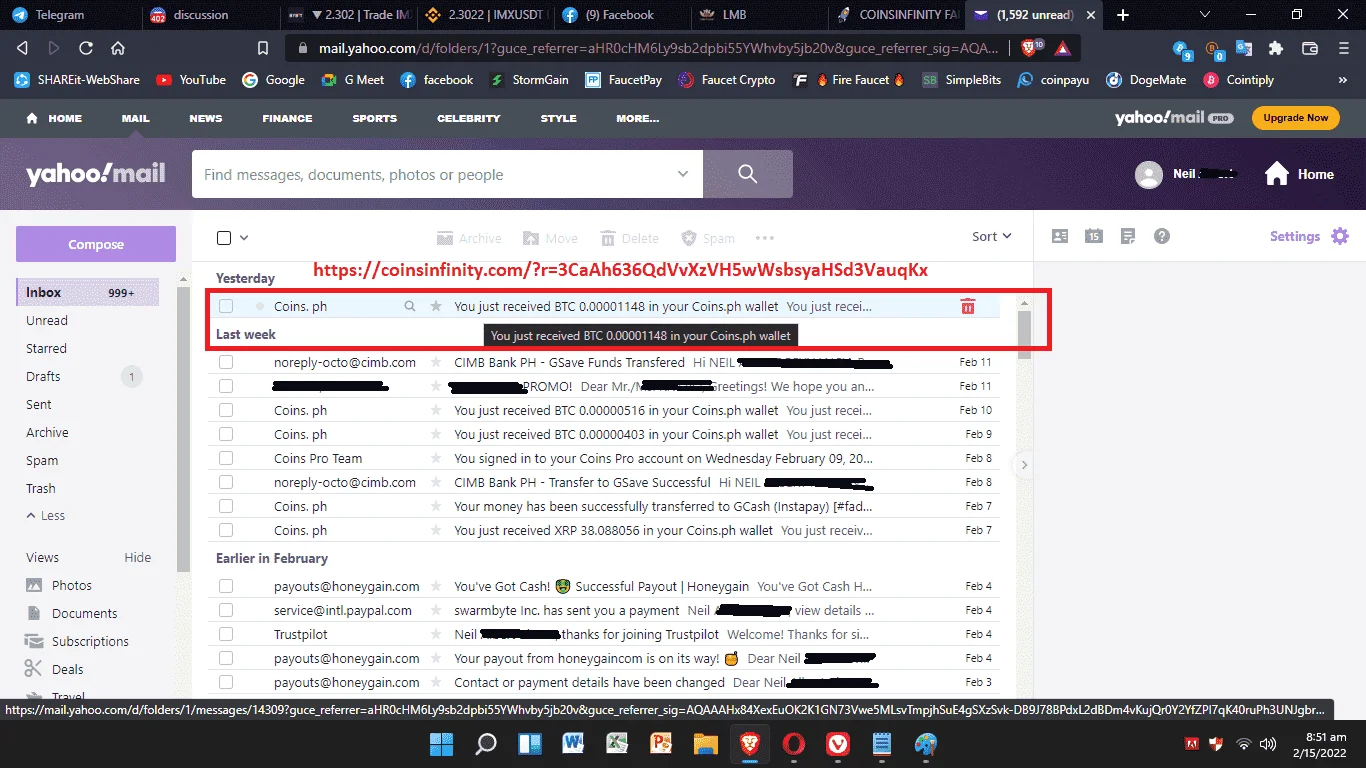Check the XRP 38.088056 message
Image resolution: width=1366 pixels, height=768 pixels.
pos(226,530)
